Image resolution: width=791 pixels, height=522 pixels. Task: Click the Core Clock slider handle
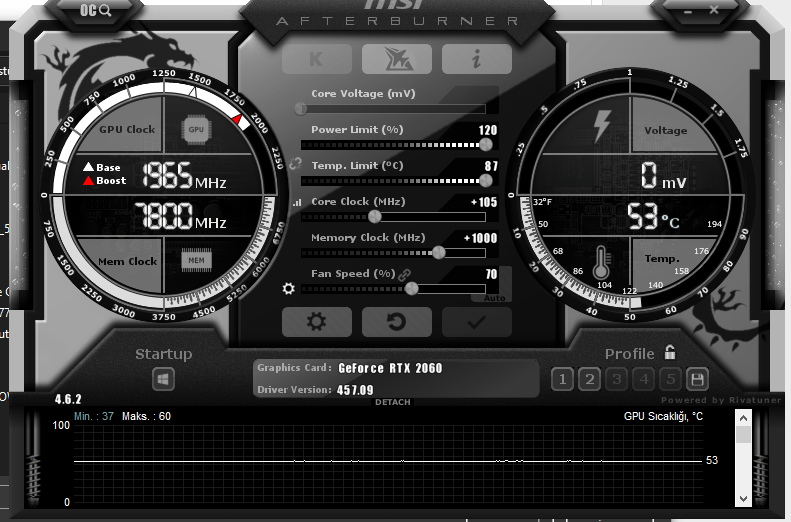(x=374, y=217)
